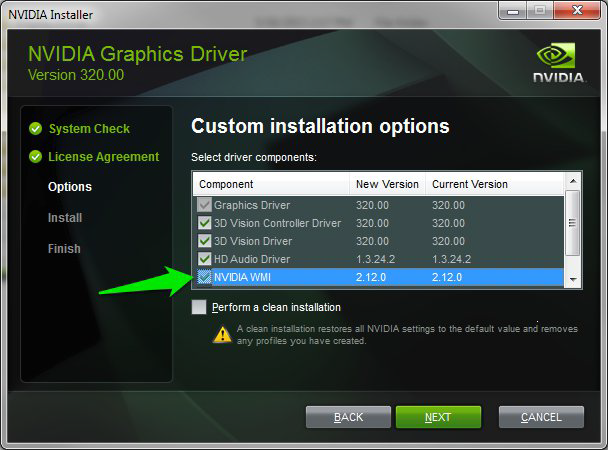Click the Current Version column header
This screenshot has width=608, height=450.
494,184
